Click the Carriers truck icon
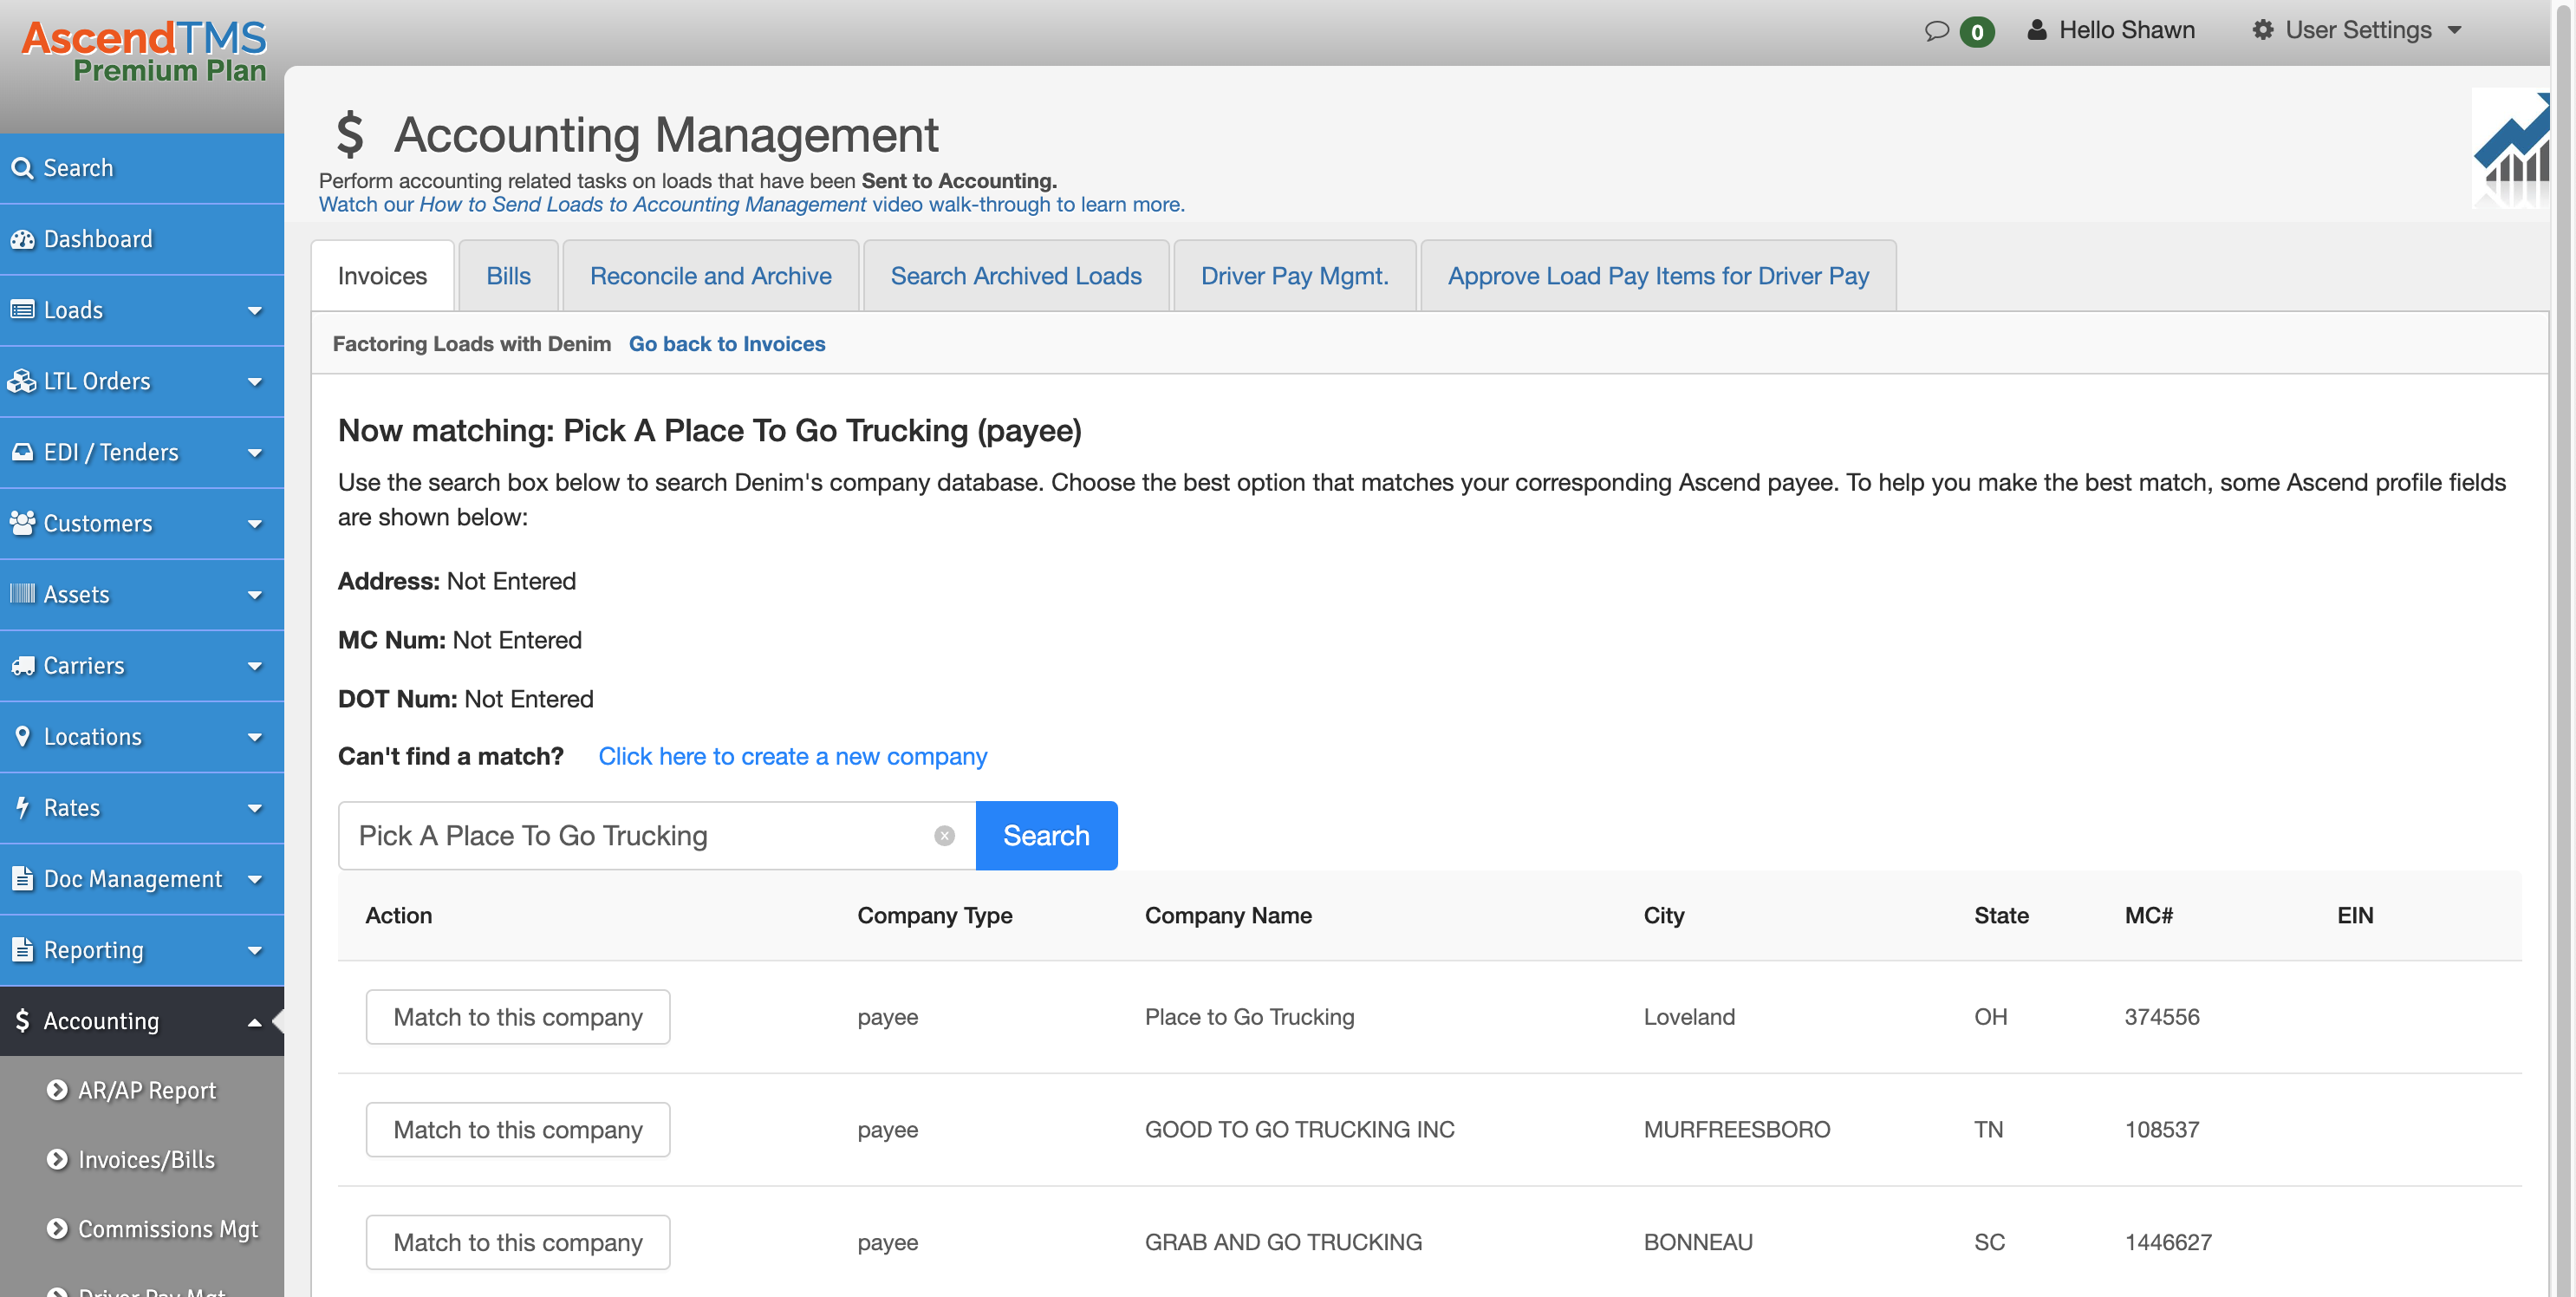 click(22, 665)
